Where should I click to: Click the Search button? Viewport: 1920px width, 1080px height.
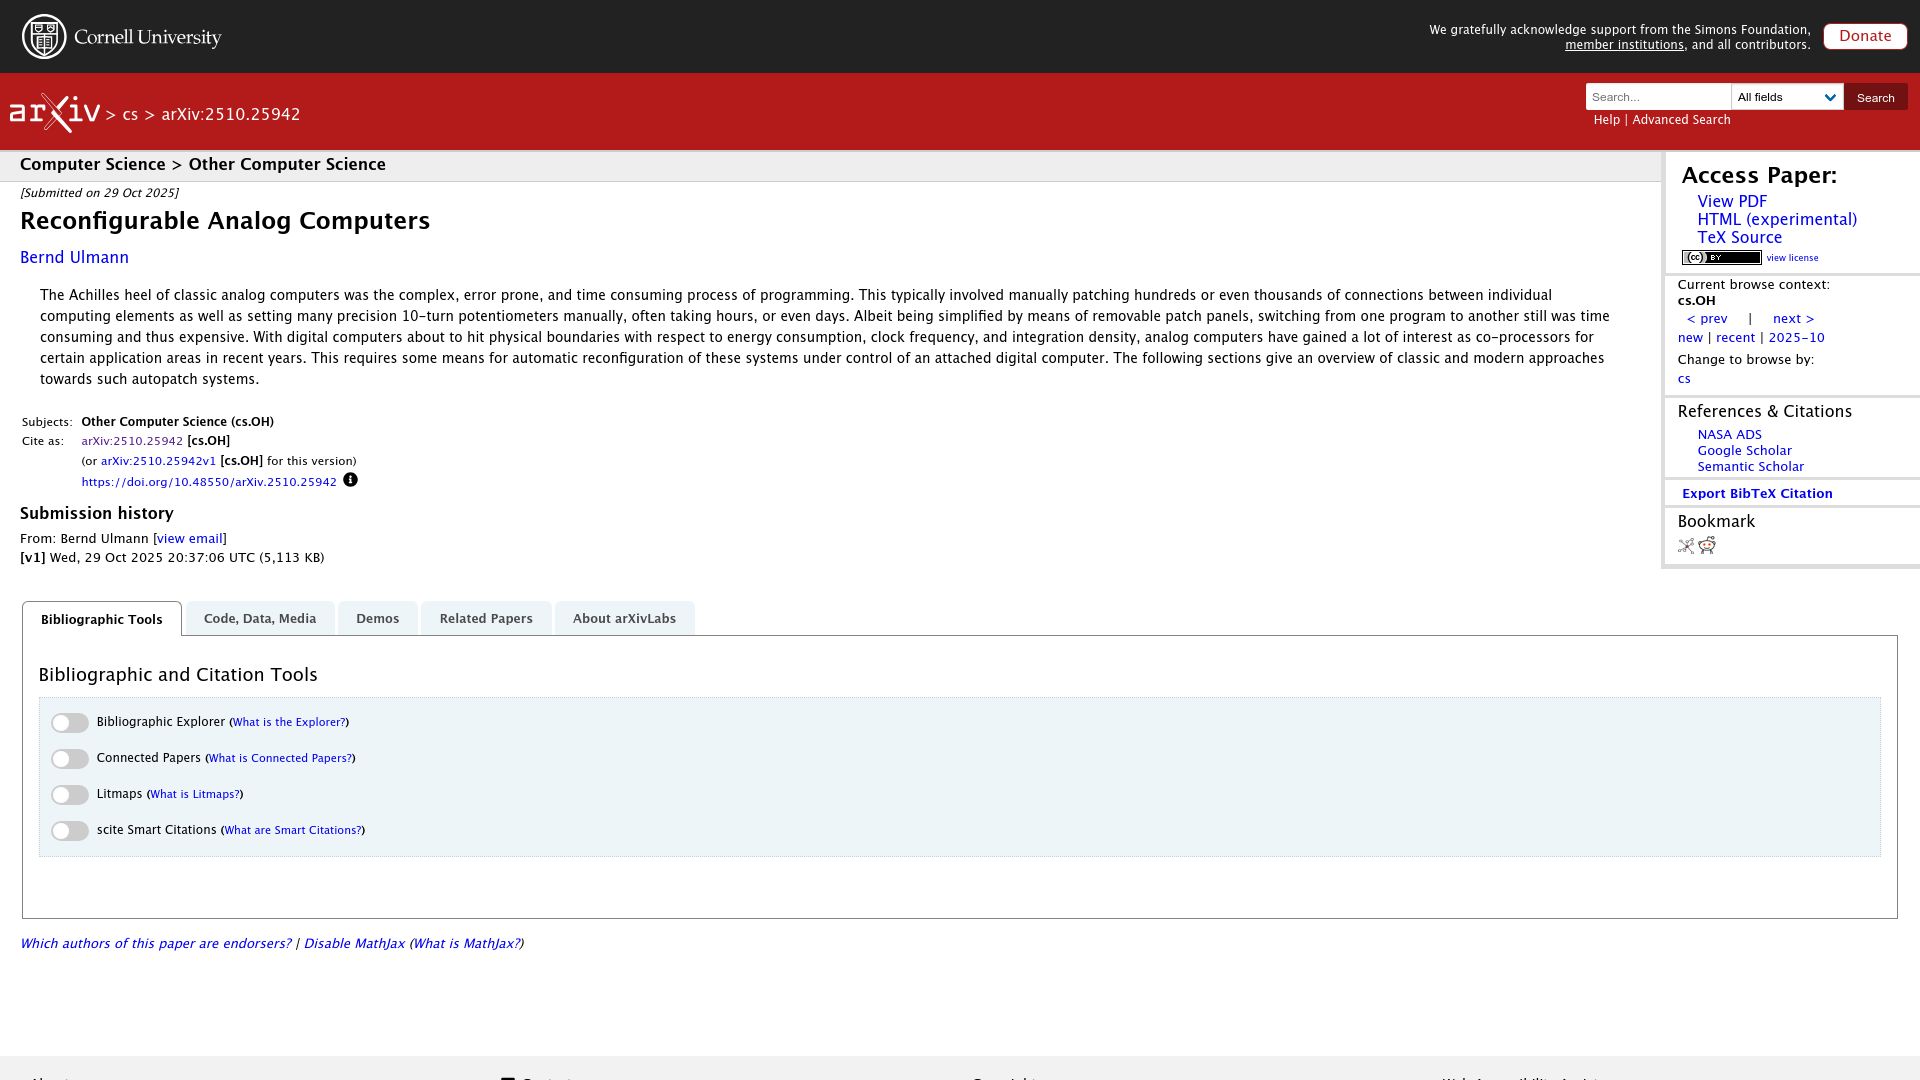tap(1875, 97)
